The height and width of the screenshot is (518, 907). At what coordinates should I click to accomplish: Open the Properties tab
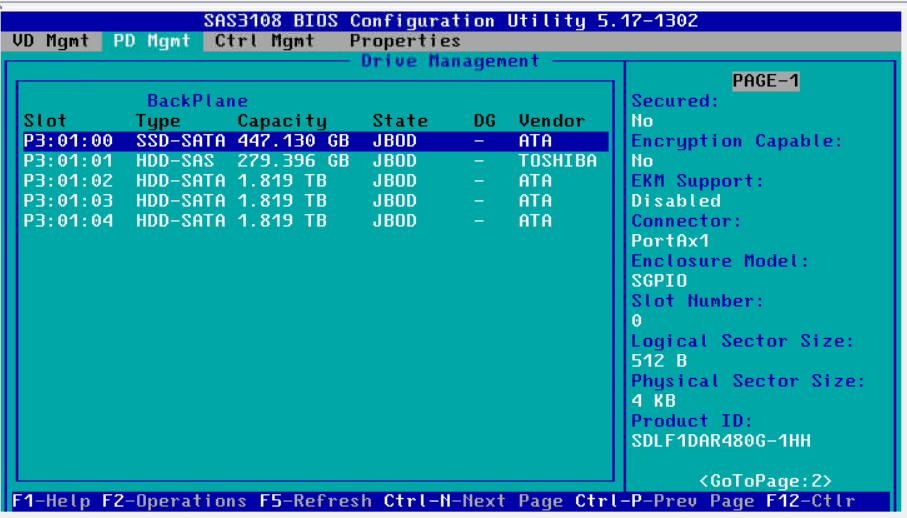click(x=405, y=41)
